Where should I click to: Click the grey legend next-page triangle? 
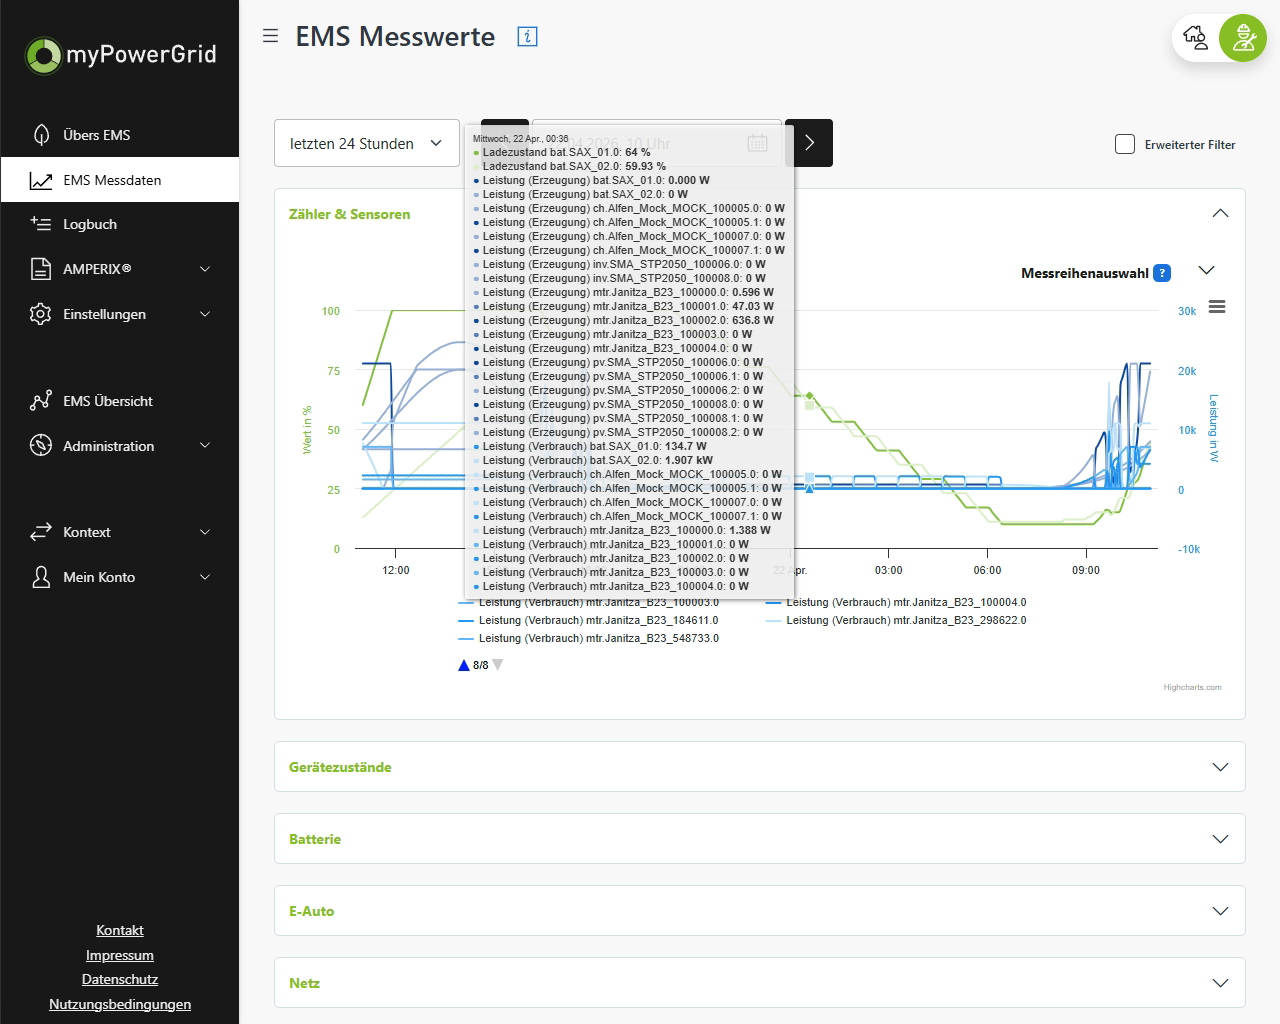[x=498, y=665]
